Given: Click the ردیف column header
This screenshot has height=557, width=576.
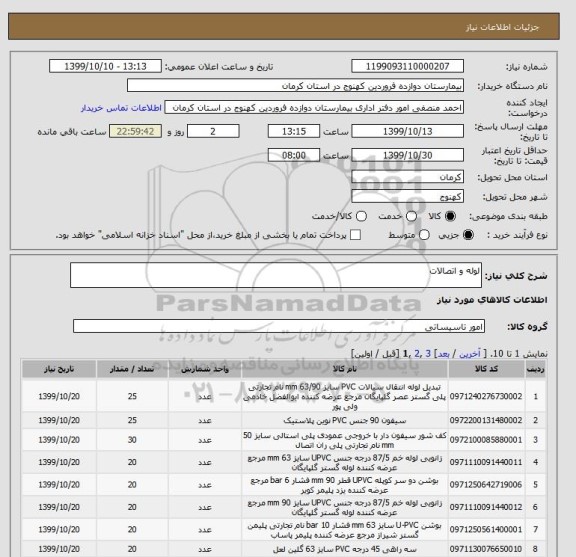Looking at the screenshot, I should pos(535,369).
